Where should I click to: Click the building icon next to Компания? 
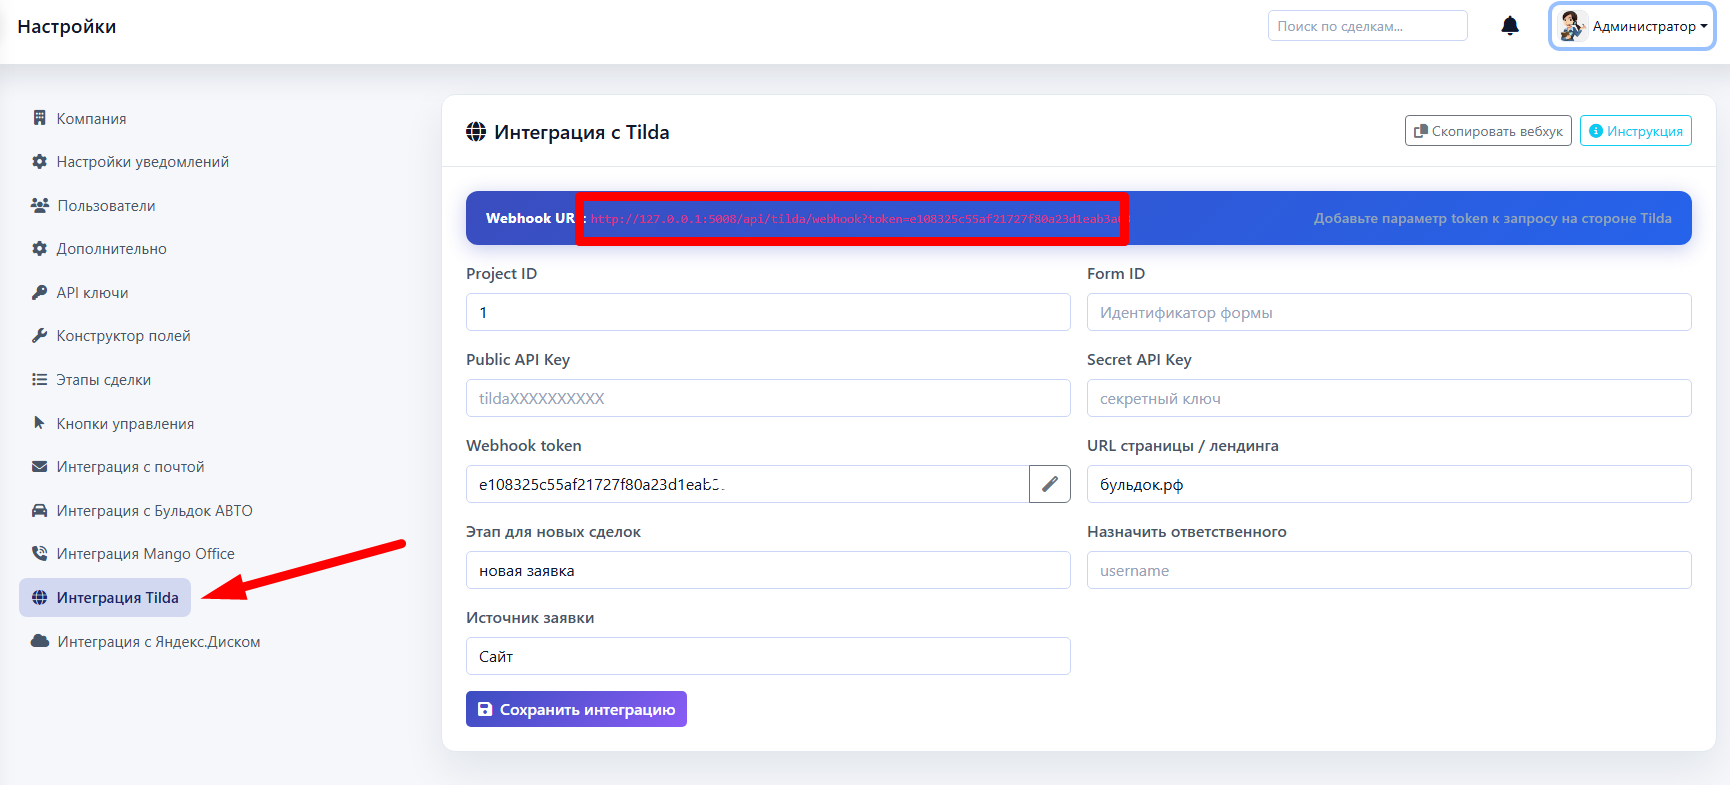click(x=39, y=118)
